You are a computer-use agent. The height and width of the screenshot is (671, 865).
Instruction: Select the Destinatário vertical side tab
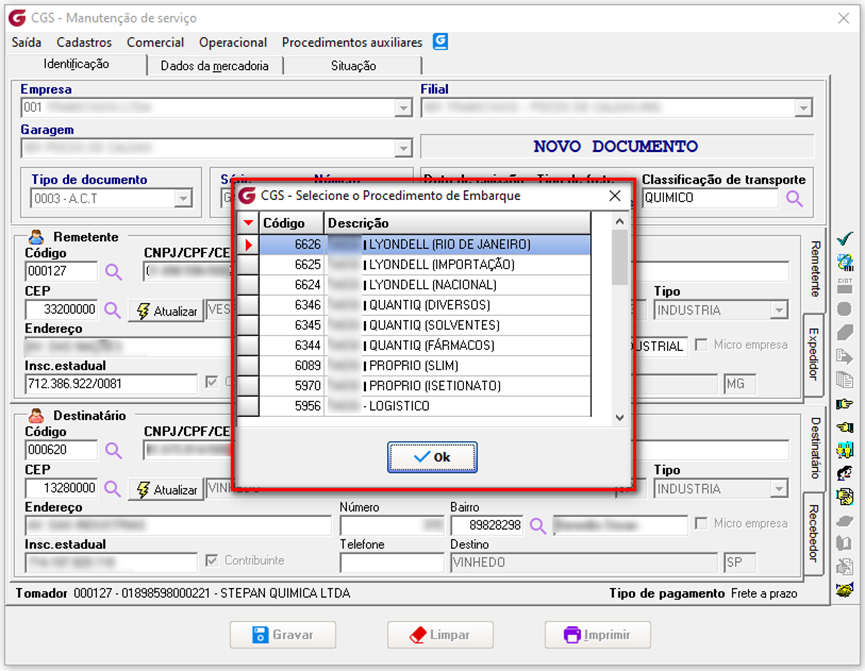(815, 448)
